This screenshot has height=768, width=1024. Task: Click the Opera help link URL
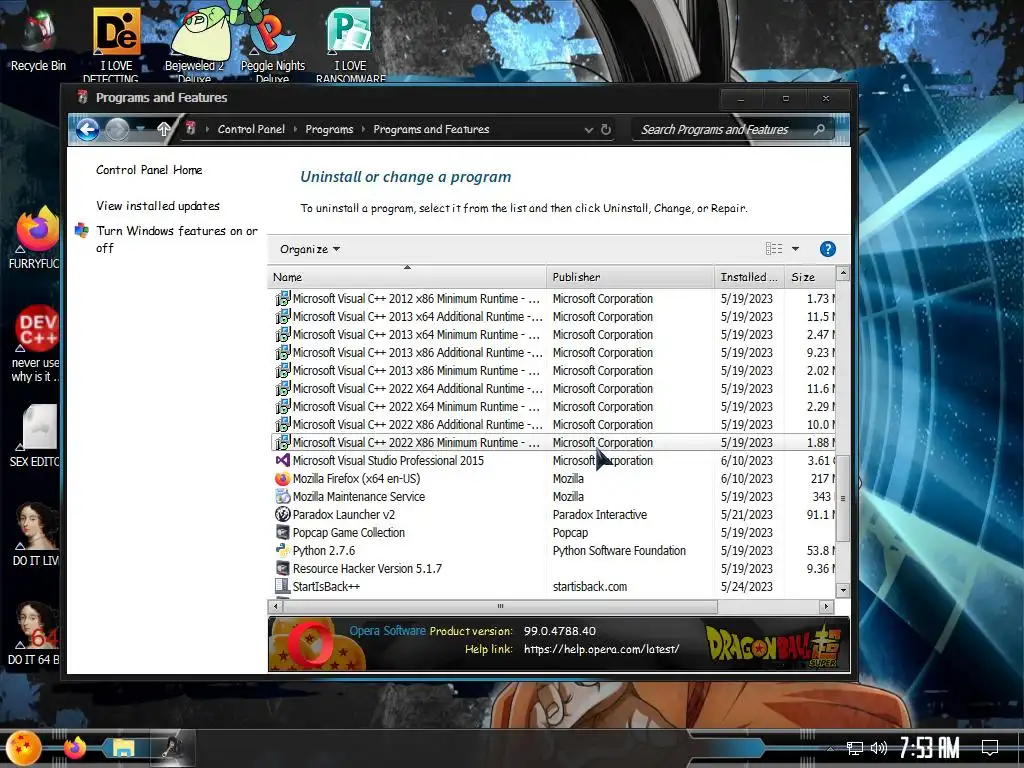601,649
